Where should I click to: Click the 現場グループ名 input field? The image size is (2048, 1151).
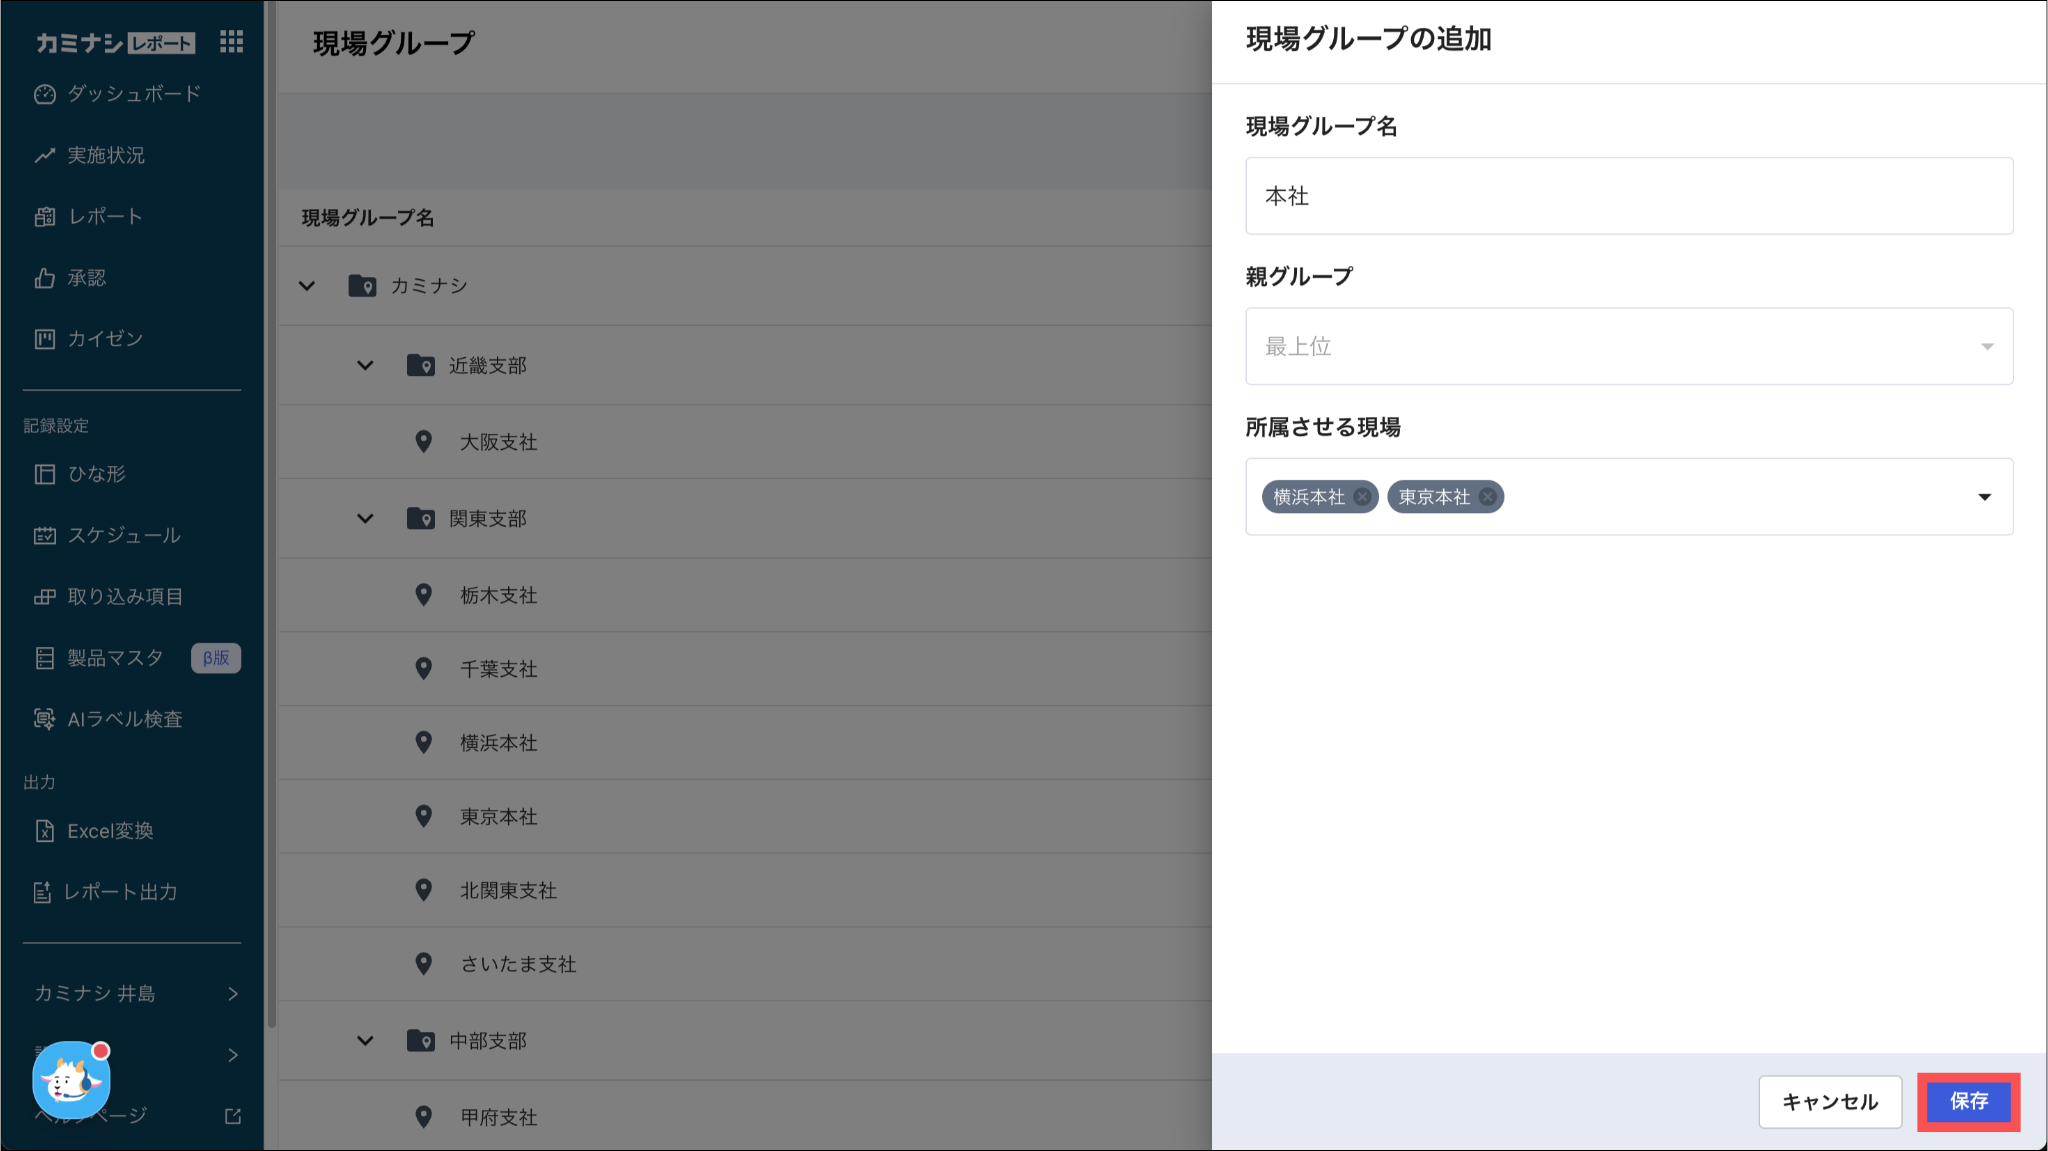(x=1628, y=196)
